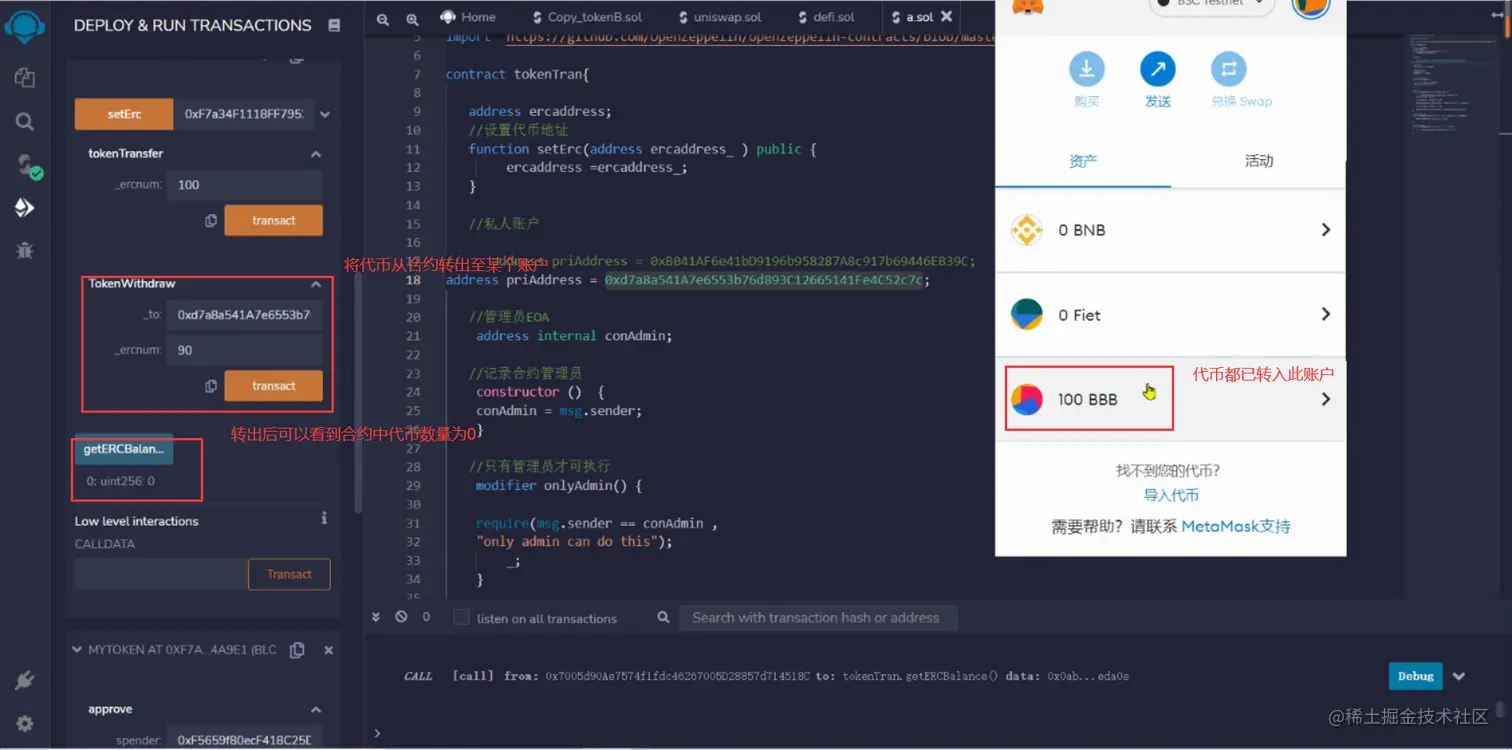The width and height of the screenshot is (1512, 750).
Task: Open the Plugin manager plug icon
Action: click(x=25, y=681)
